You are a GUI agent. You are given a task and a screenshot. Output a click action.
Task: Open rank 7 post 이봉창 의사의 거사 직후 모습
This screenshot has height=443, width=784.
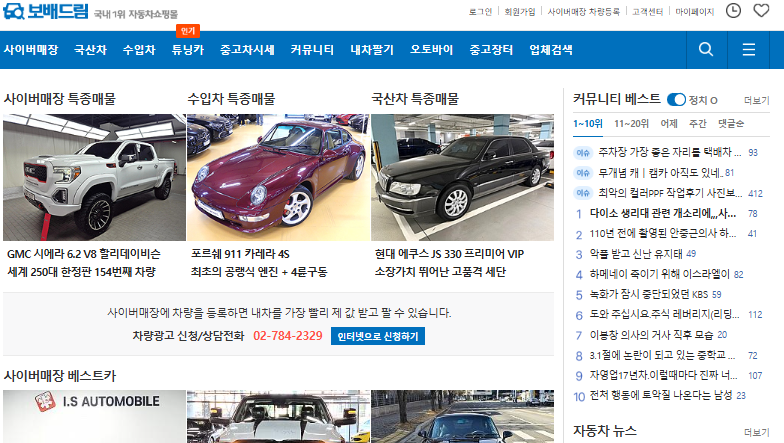click(651, 334)
